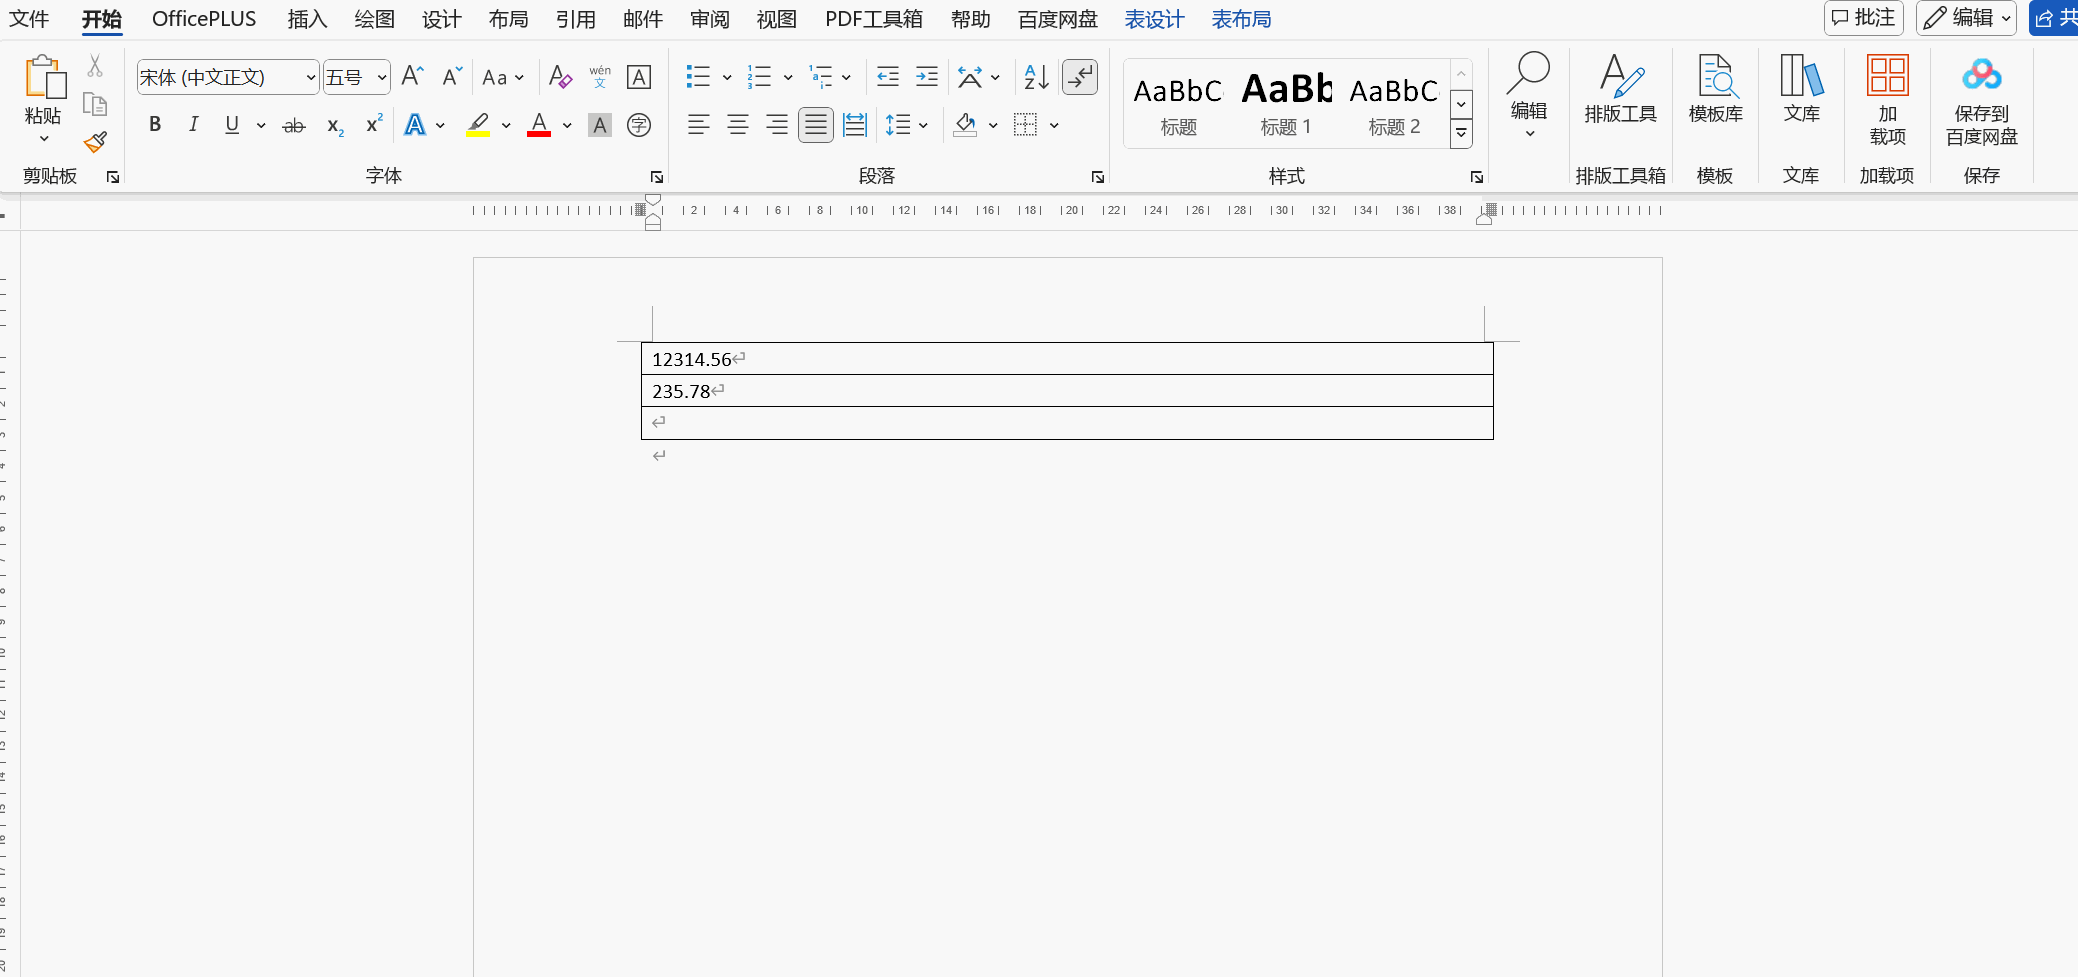Expand the font name dropdown 宋体
Screen dimensions: 2078x977
click(x=310, y=78)
